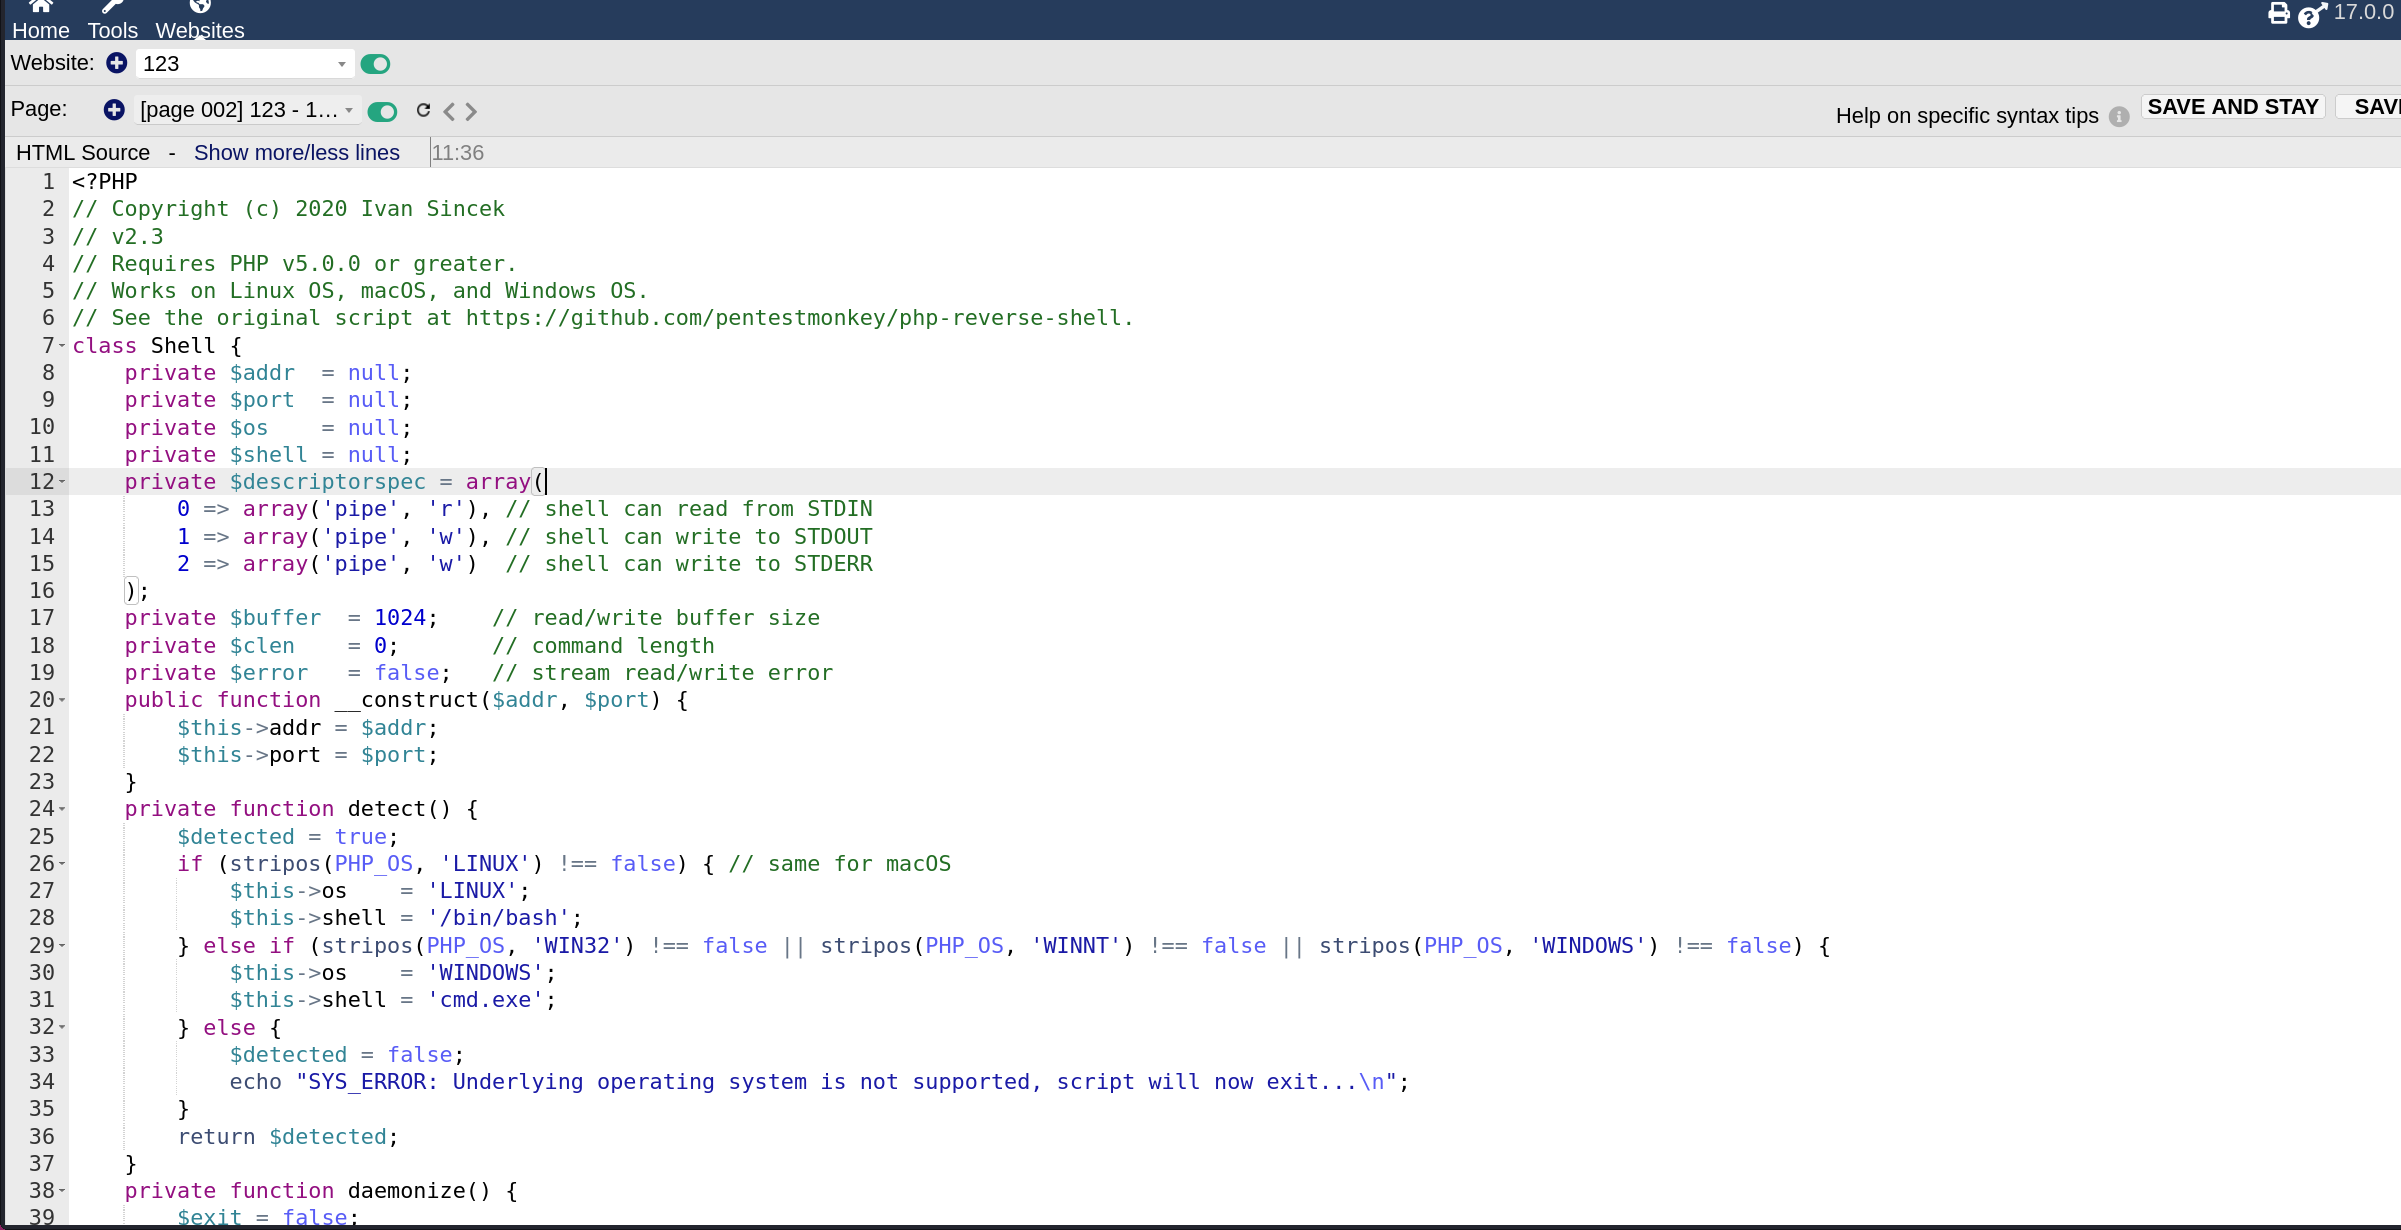The image size is (2401, 1230).
Task: Click the 'private $shell = null' line
Action: [268, 455]
